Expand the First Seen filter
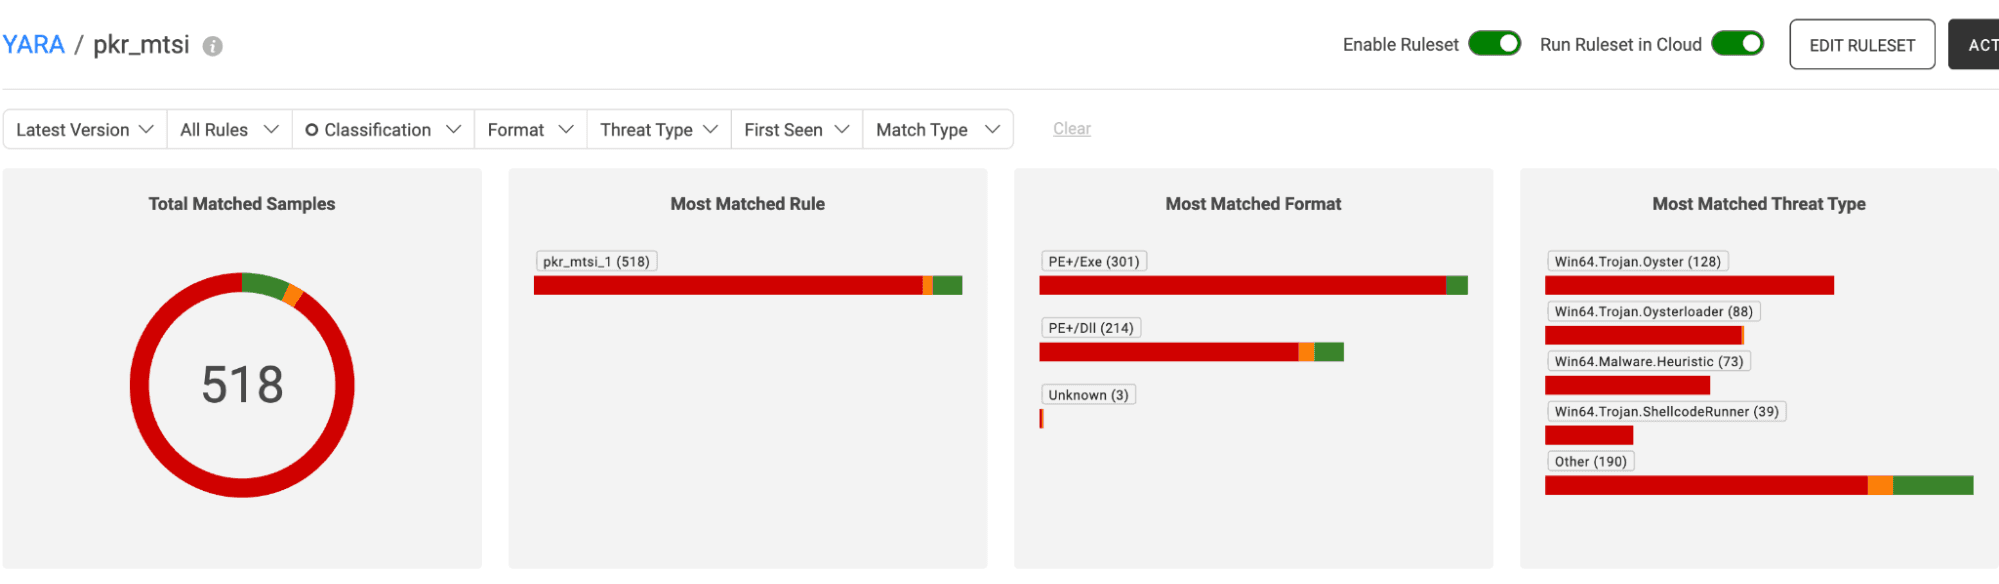 tap(796, 130)
